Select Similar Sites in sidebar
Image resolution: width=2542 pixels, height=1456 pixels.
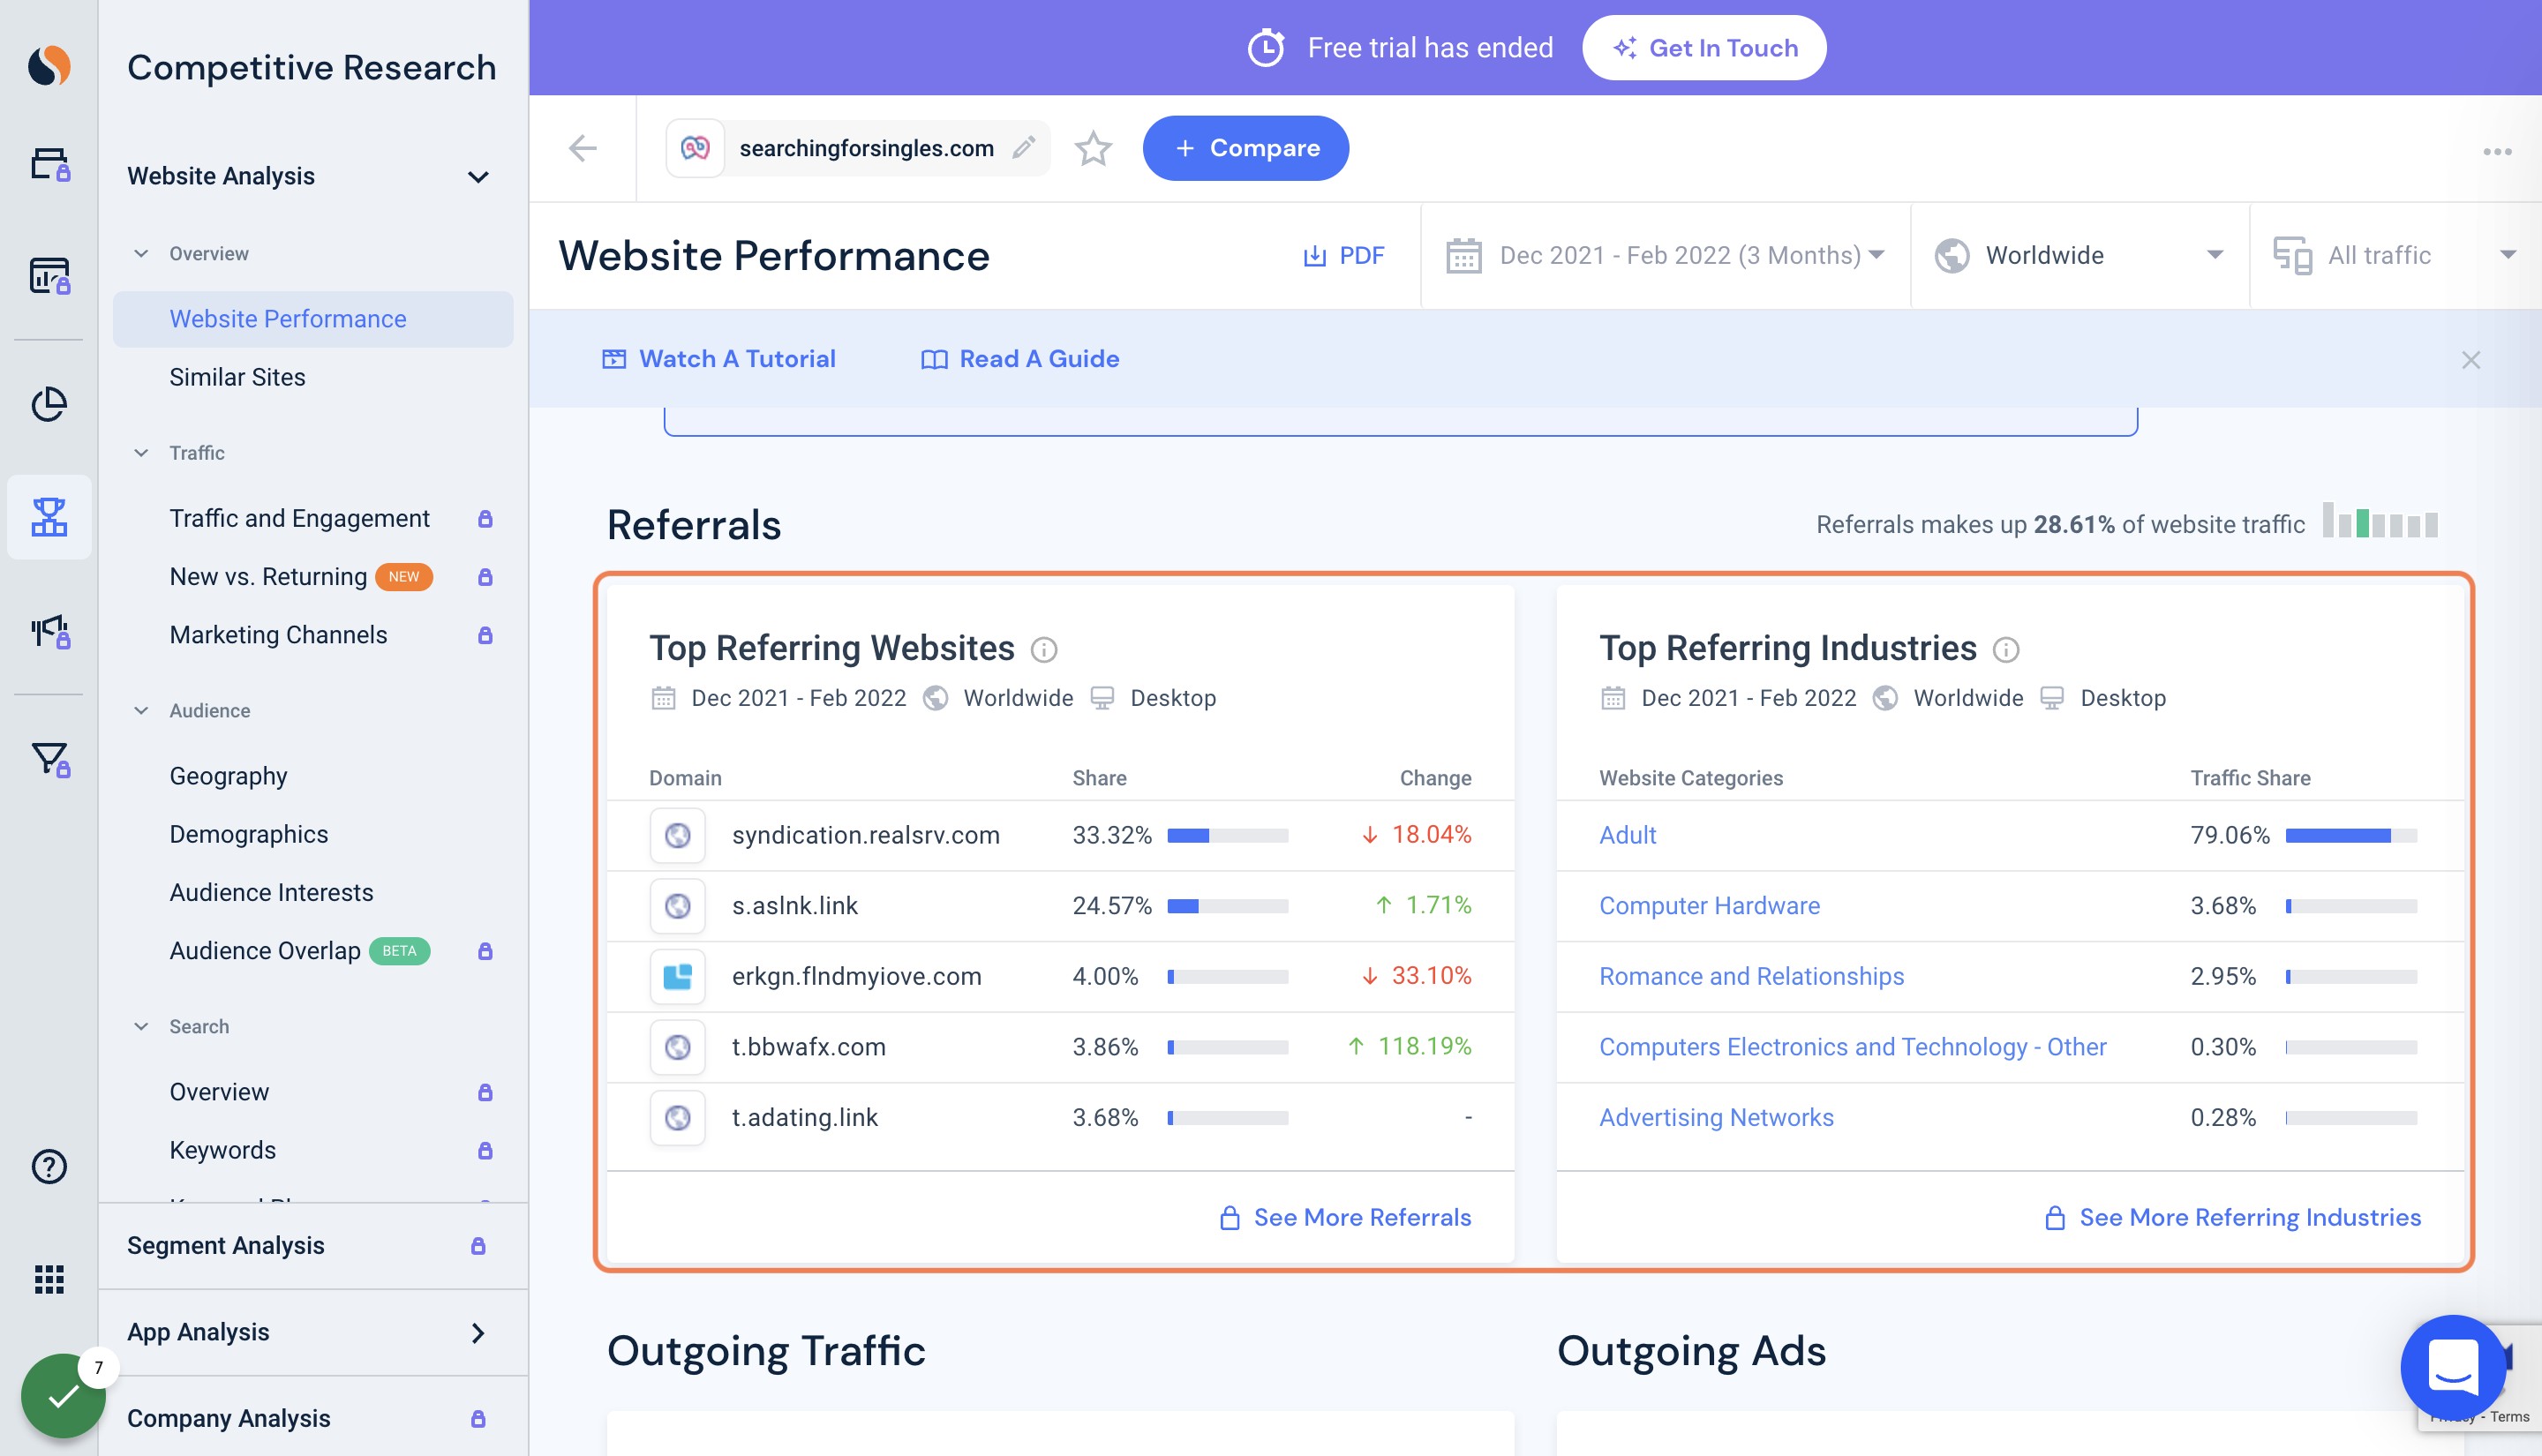(x=237, y=377)
